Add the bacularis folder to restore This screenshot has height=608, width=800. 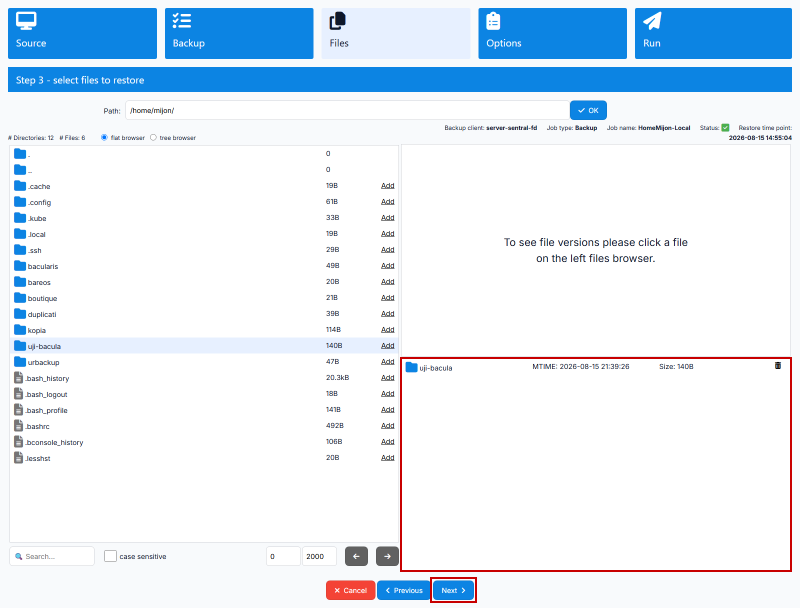point(388,266)
